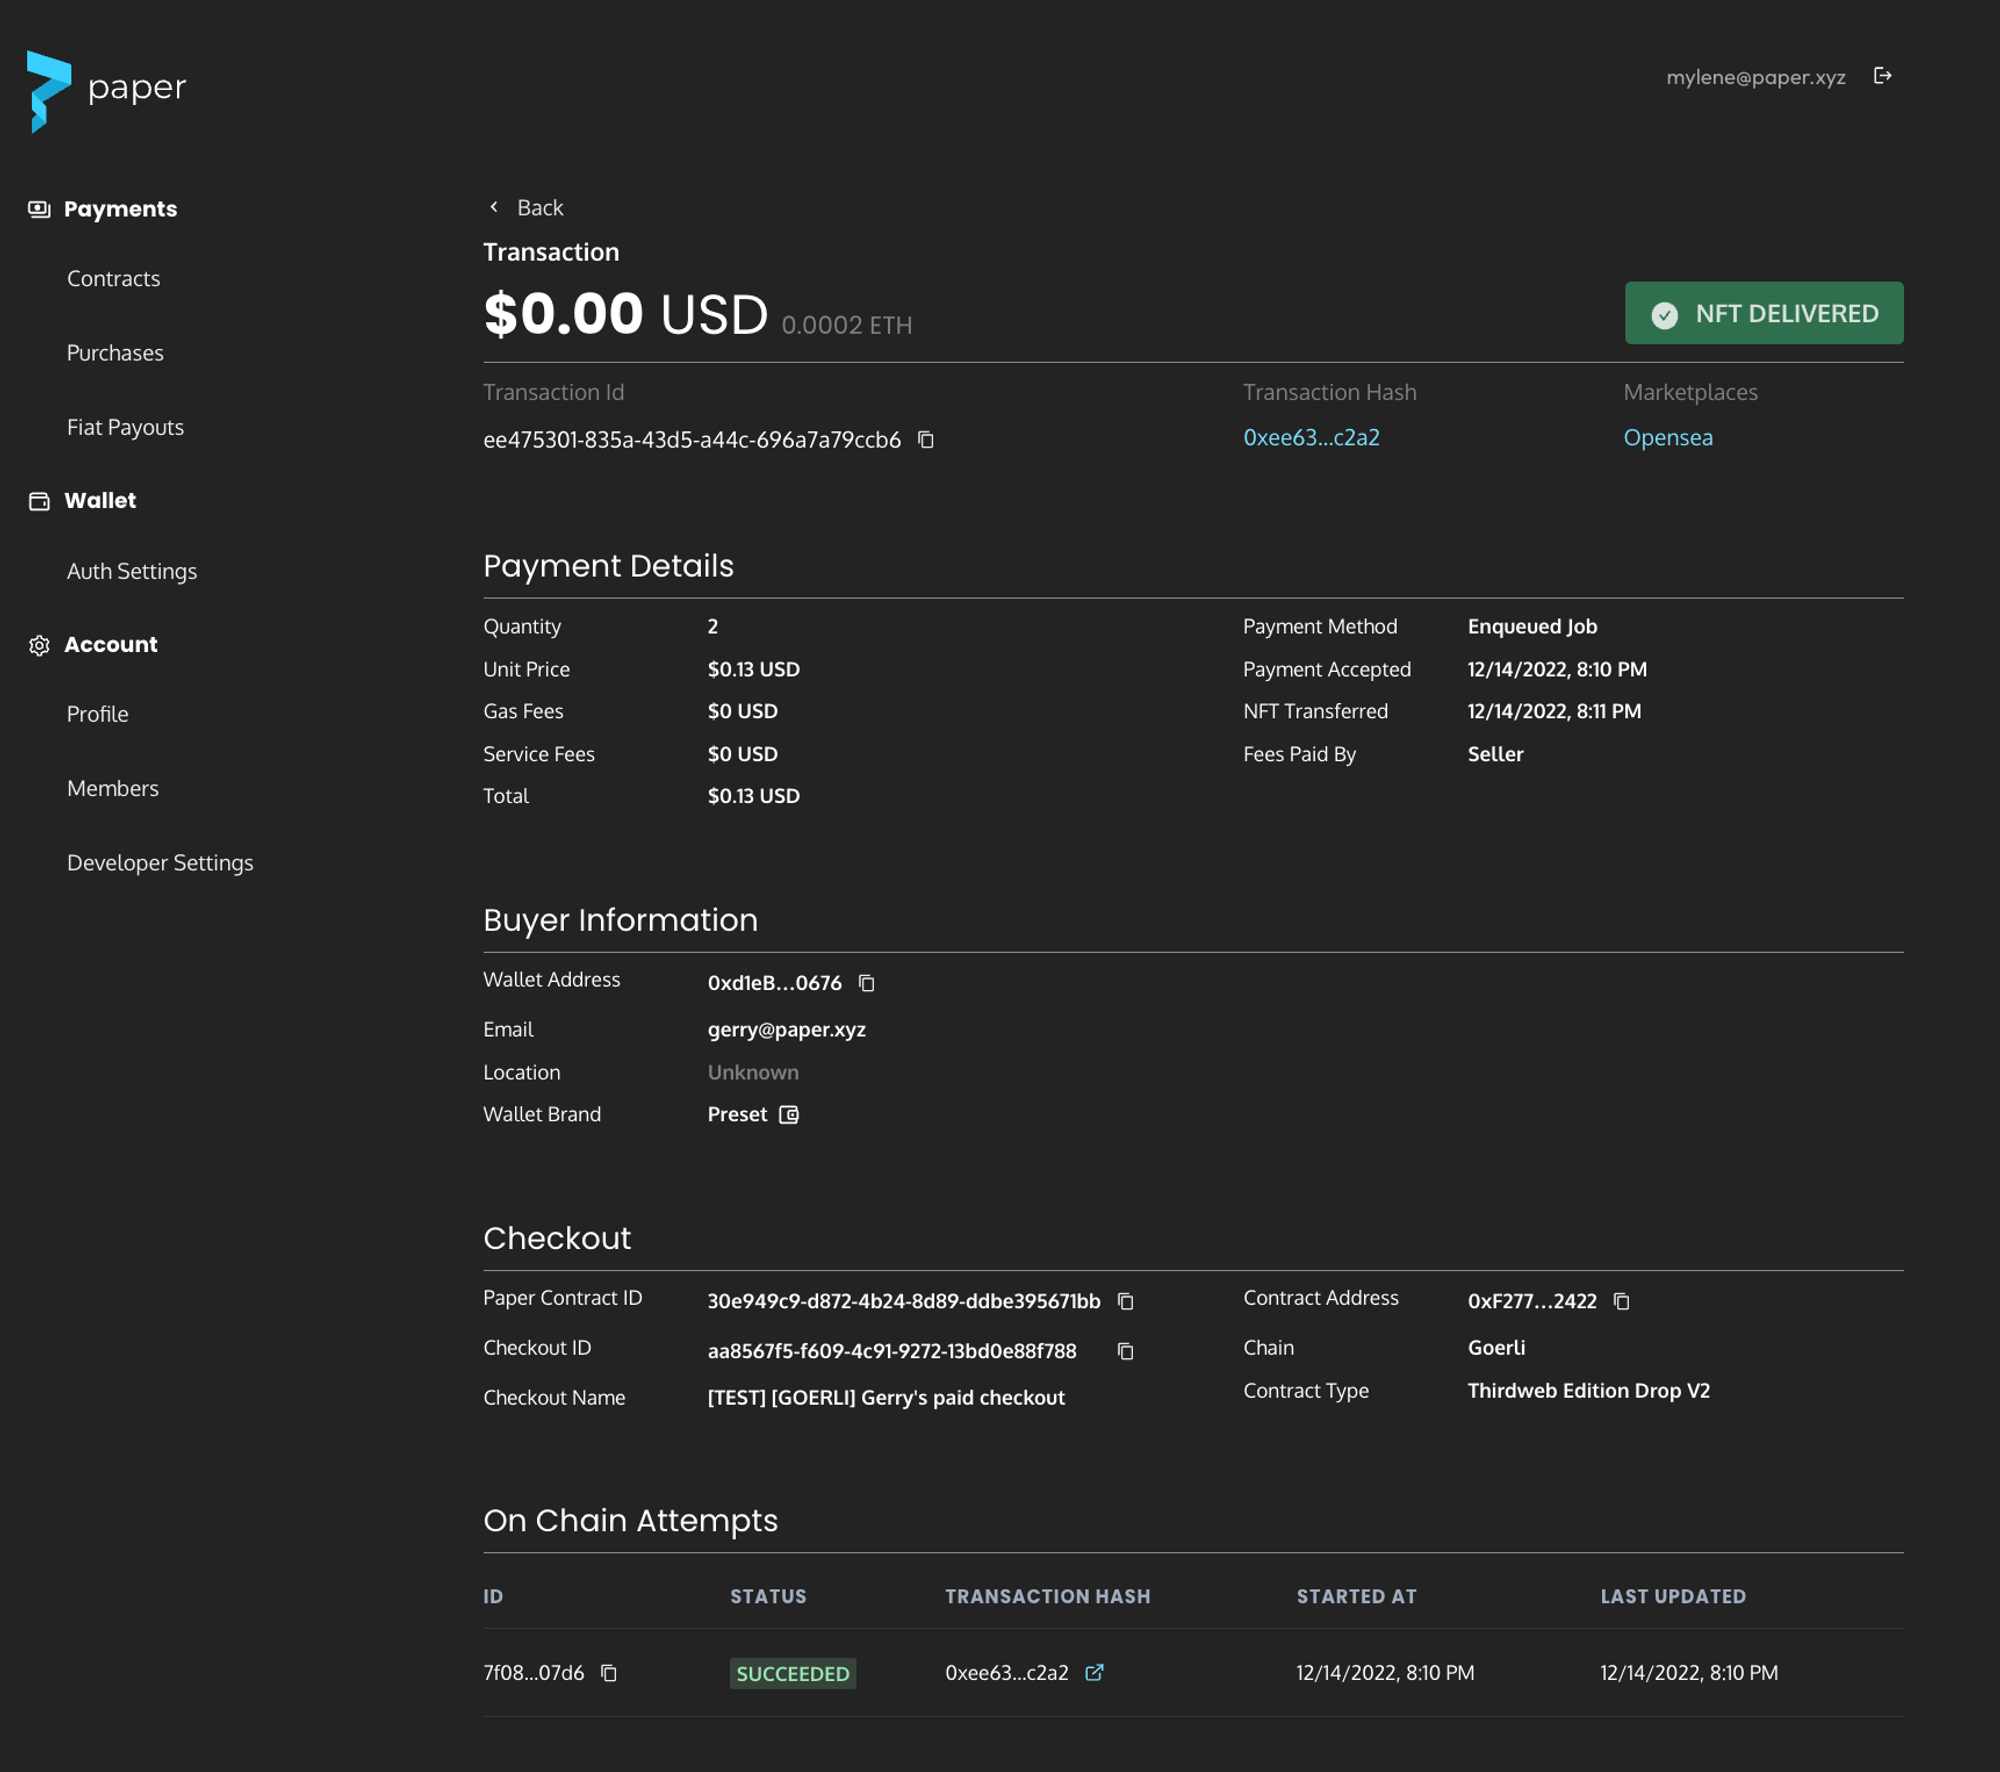Screen dimensions: 2000x1772
Task: Copy the Transaction Id value
Action: pyautogui.click(x=926, y=440)
